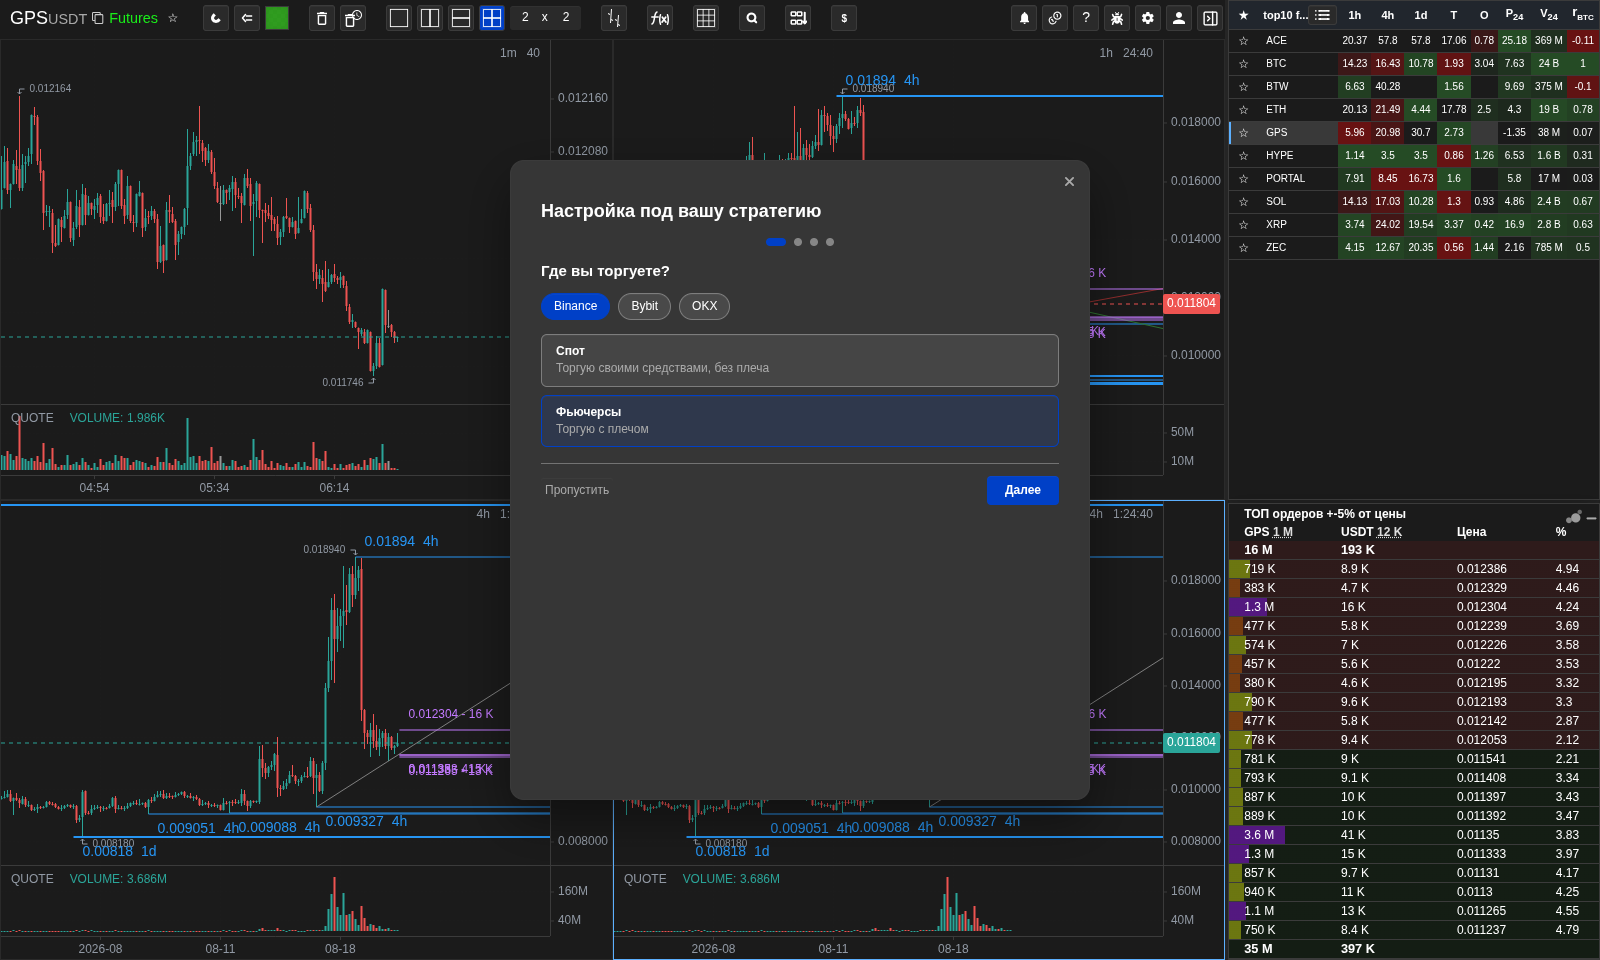
Task: Click the trash delete icon in toolbar
Action: pyautogui.click(x=322, y=18)
